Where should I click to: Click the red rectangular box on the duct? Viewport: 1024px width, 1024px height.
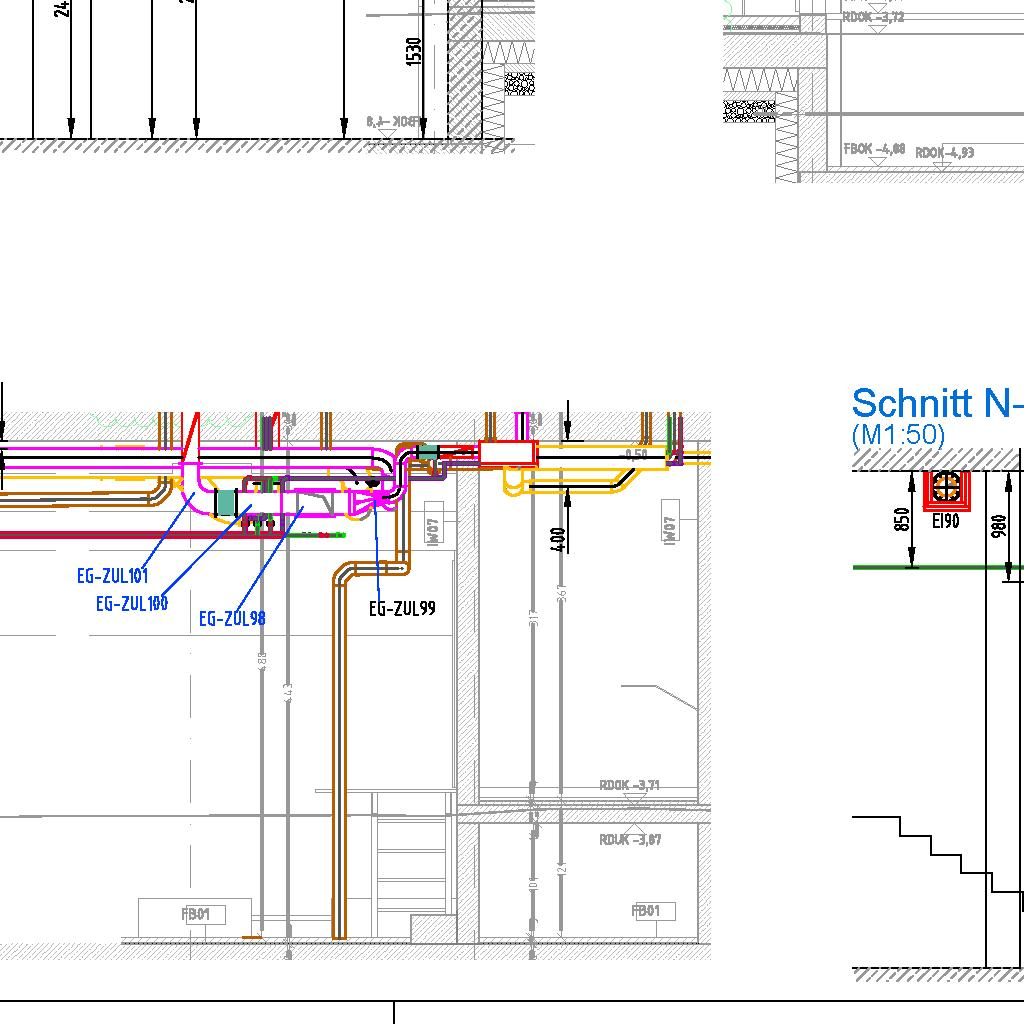point(508,453)
